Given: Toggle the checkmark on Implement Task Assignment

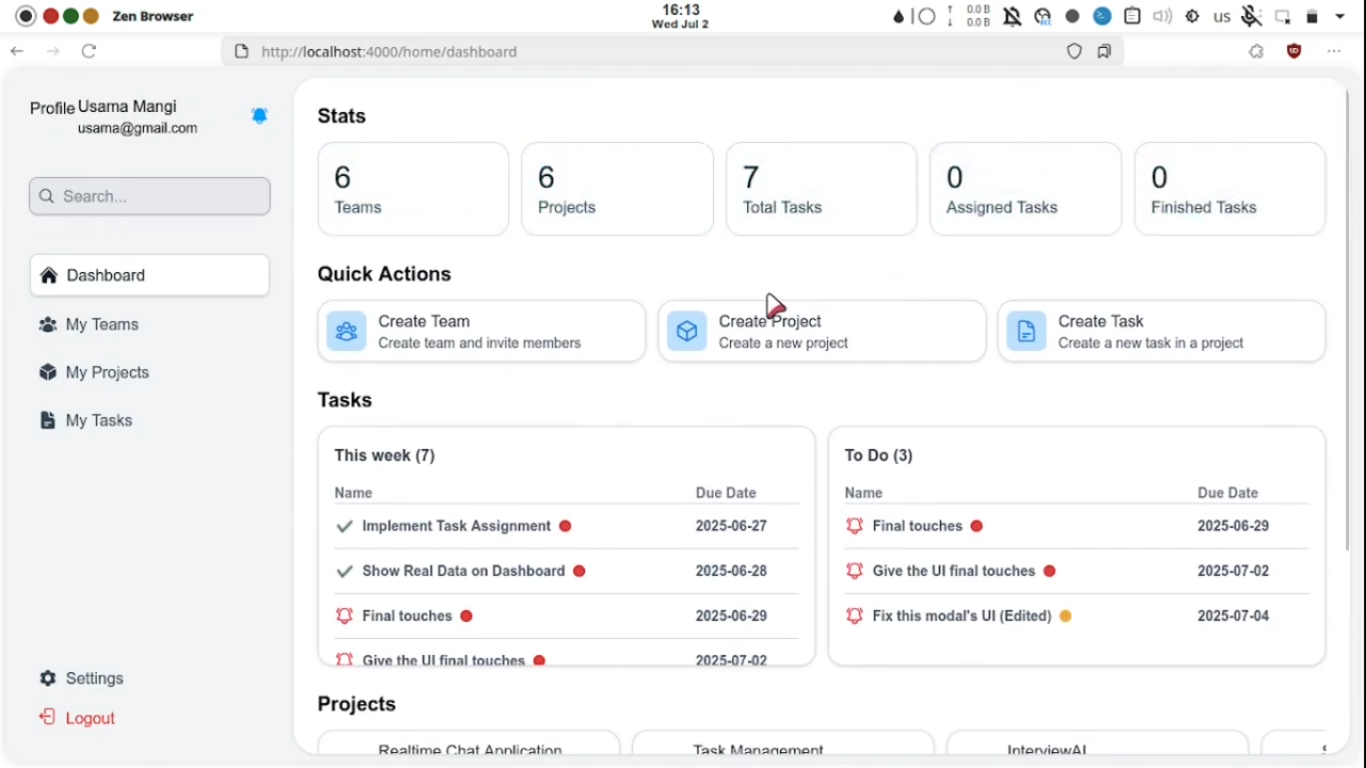Looking at the screenshot, I should (344, 525).
